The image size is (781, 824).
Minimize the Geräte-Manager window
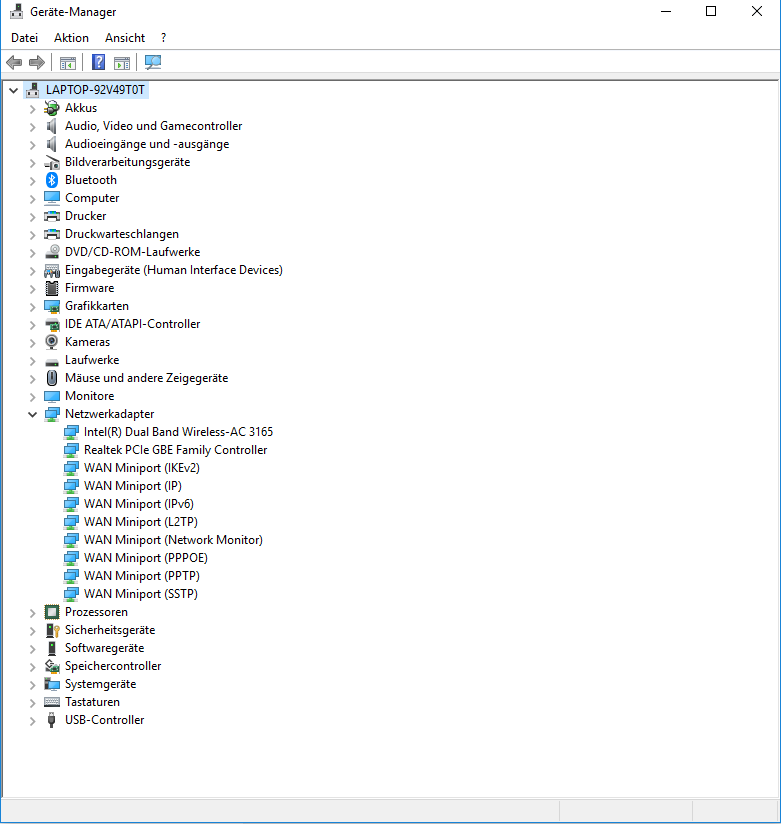[666, 12]
